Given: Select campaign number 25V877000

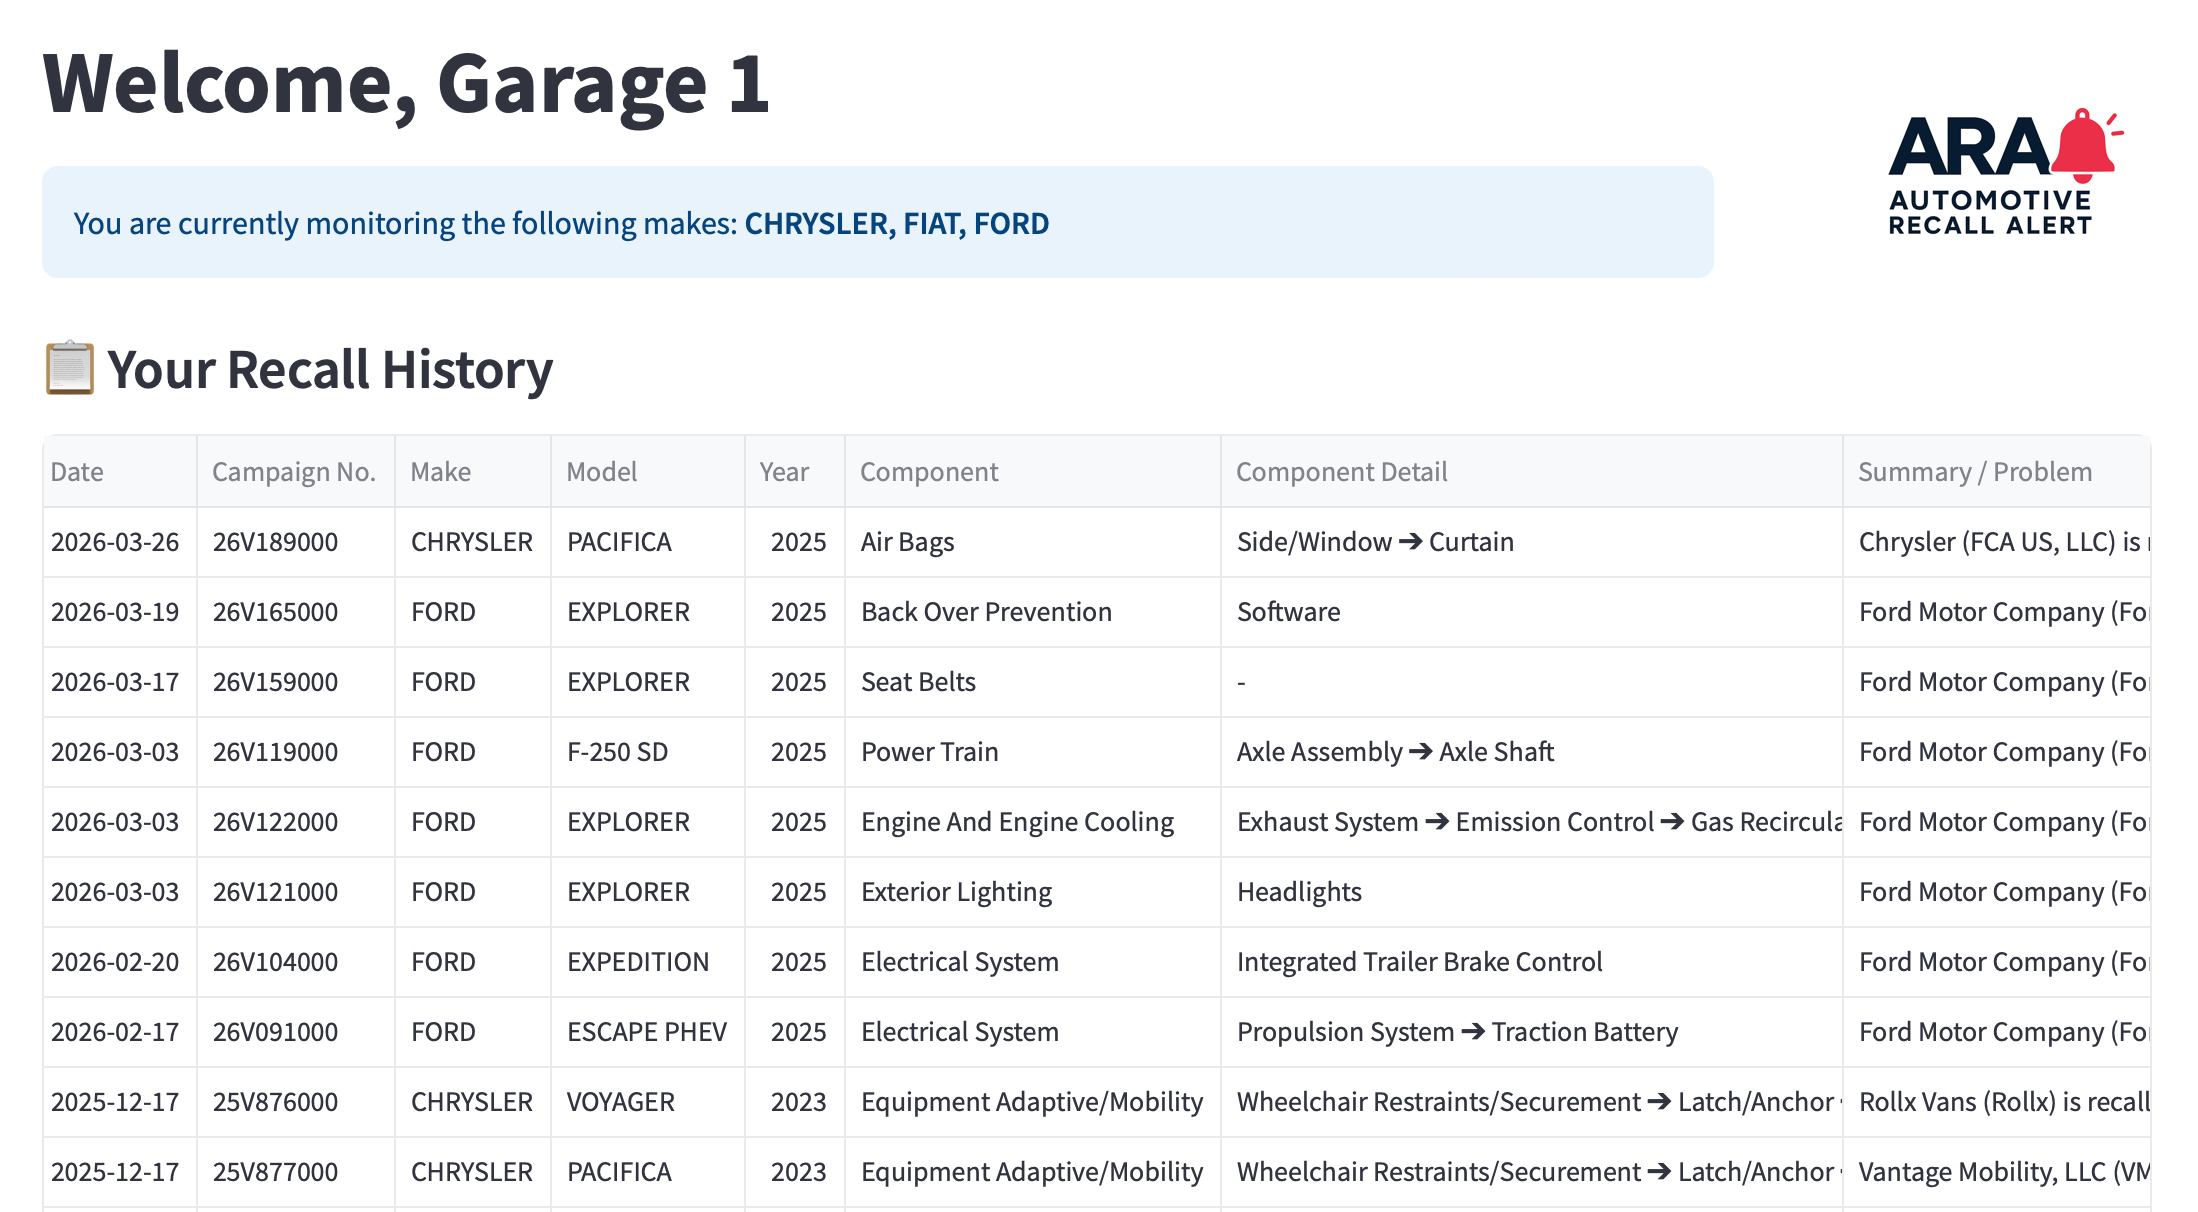Looking at the screenshot, I should (x=295, y=1172).
